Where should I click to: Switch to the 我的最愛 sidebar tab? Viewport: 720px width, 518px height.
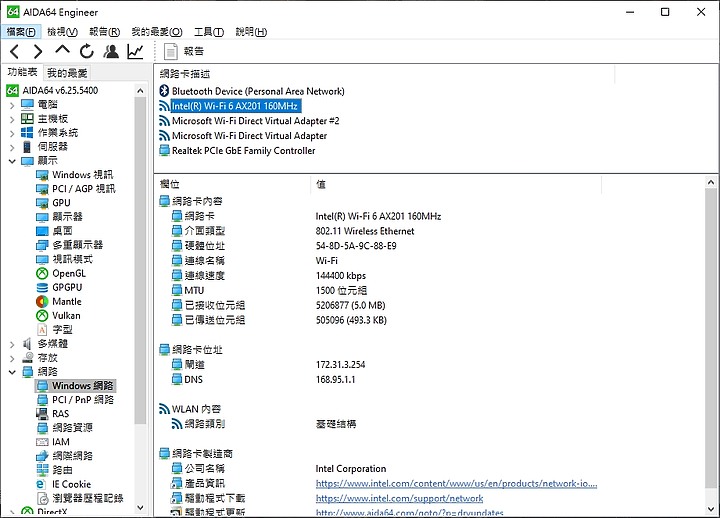[x=67, y=73]
